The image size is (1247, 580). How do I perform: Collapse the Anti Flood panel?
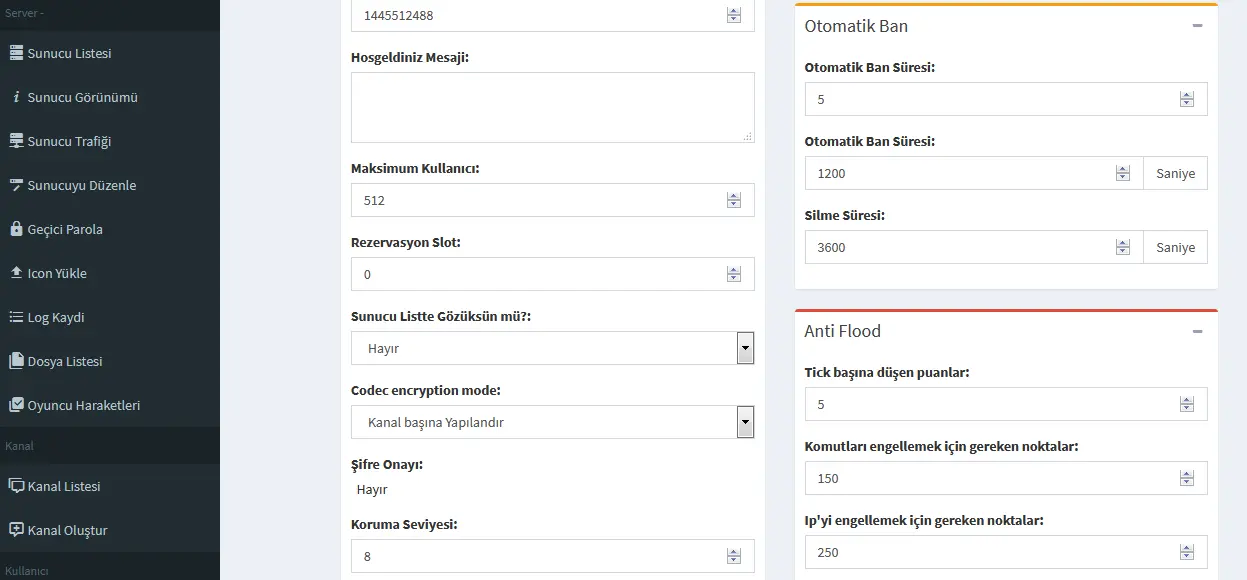click(x=1197, y=331)
